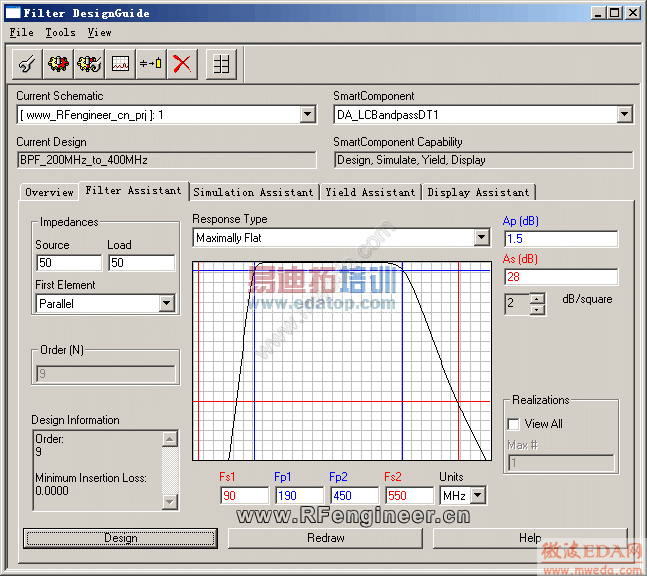Select the Filter Assistant tab

(x=133, y=191)
